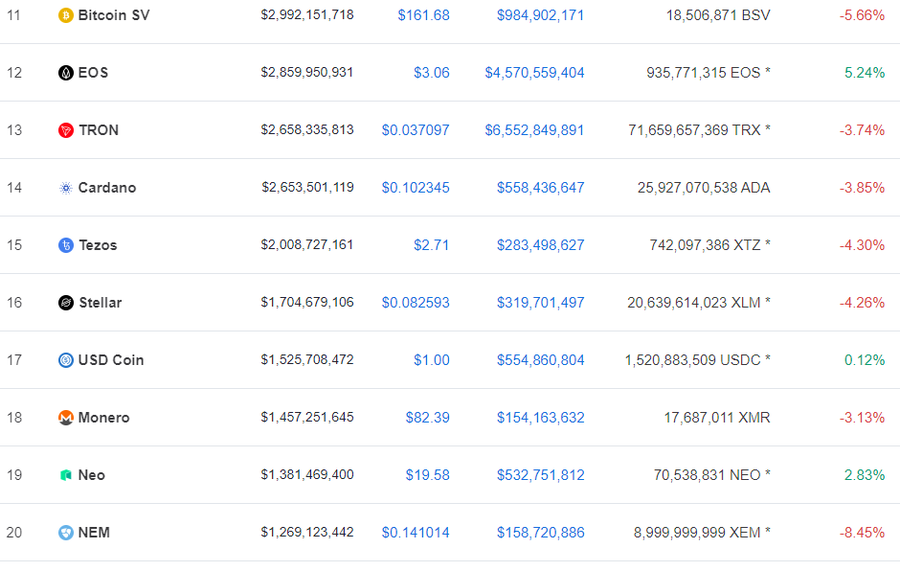The width and height of the screenshot is (900, 571).
Task: Open the Cardano name link
Action: click(x=107, y=188)
